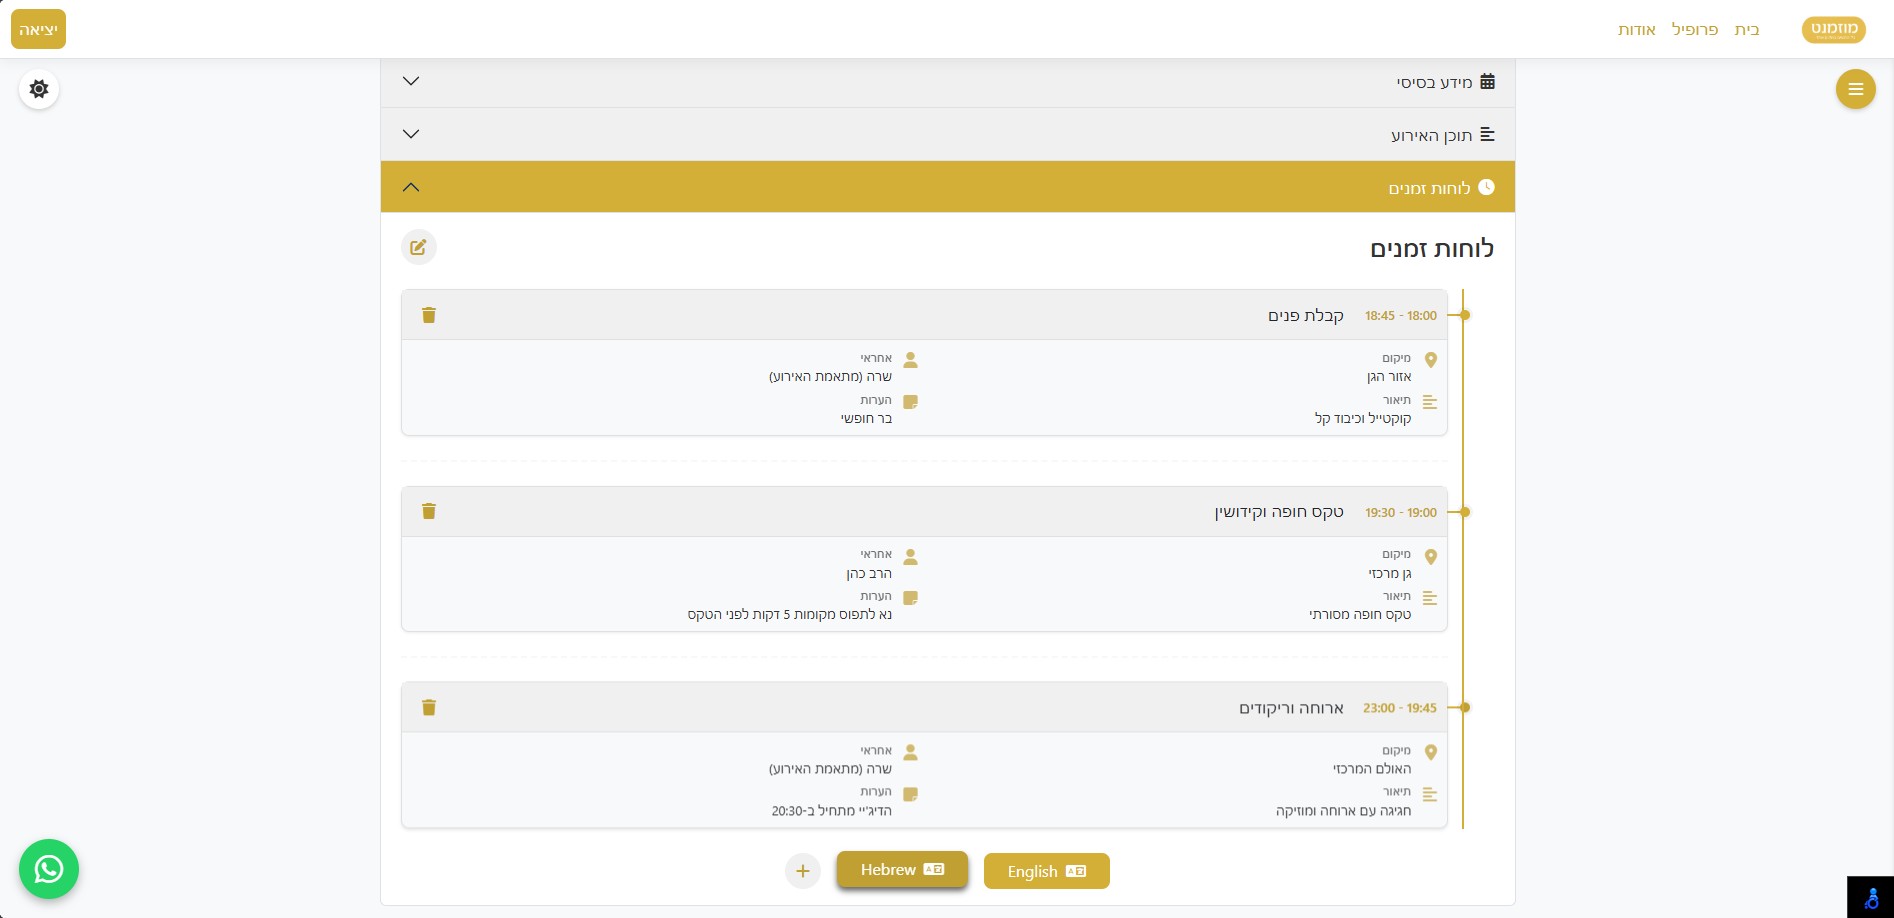Open פרופיל in navigation
The image size is (1894, 918).
tap(1694, 30)
